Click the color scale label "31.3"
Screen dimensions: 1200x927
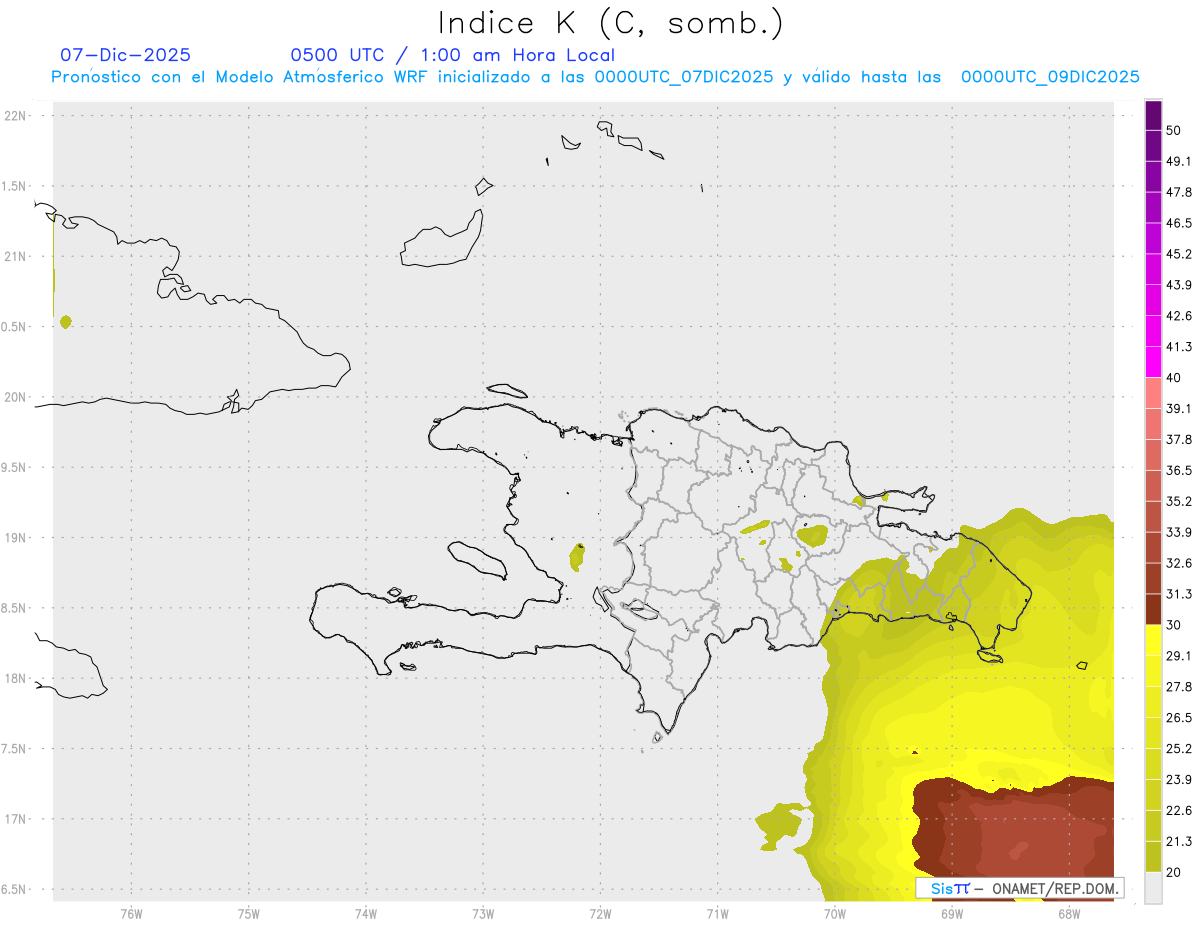click(x=1179, y=594)
